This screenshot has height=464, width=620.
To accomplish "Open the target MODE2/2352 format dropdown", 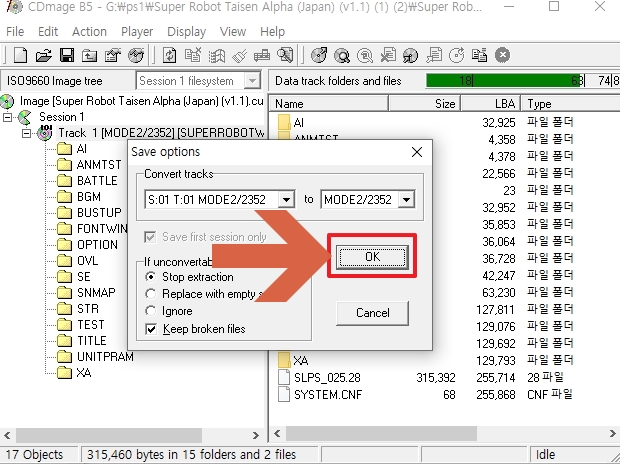I will click(406, 199).
